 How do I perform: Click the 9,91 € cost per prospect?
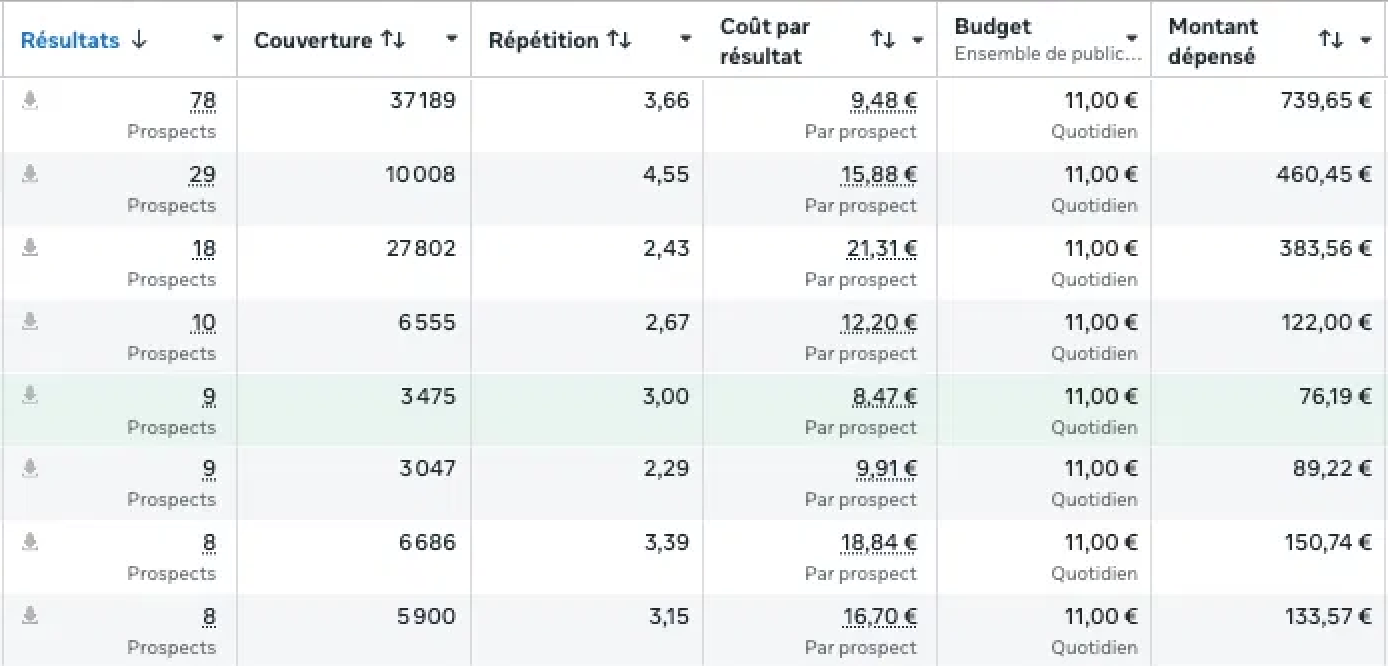[x=885, y=469]
